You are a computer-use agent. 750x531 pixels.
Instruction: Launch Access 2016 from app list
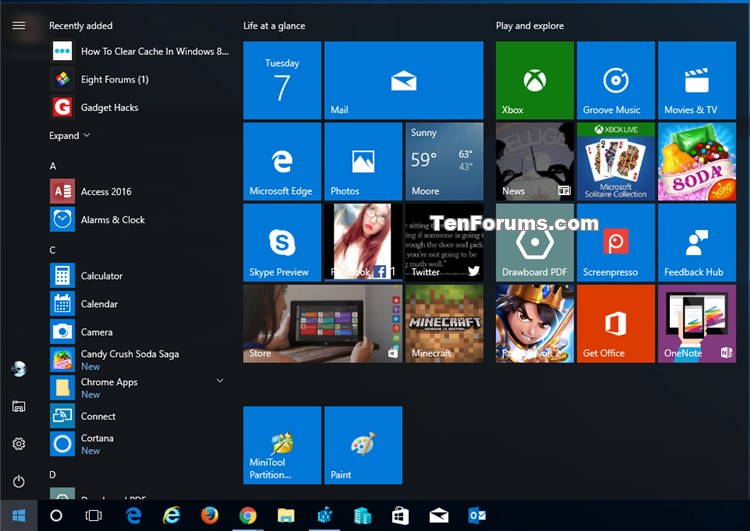tap(140, 191)
